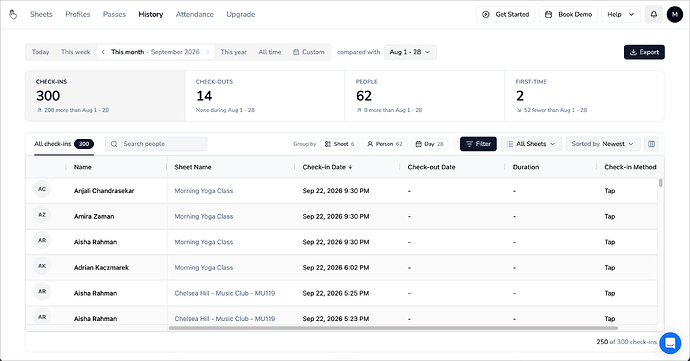Open the Attendance page

point(195,15)
